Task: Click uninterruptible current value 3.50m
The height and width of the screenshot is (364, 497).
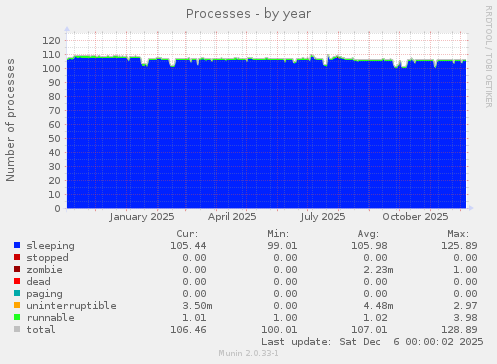Action: (x=197, y=306)
